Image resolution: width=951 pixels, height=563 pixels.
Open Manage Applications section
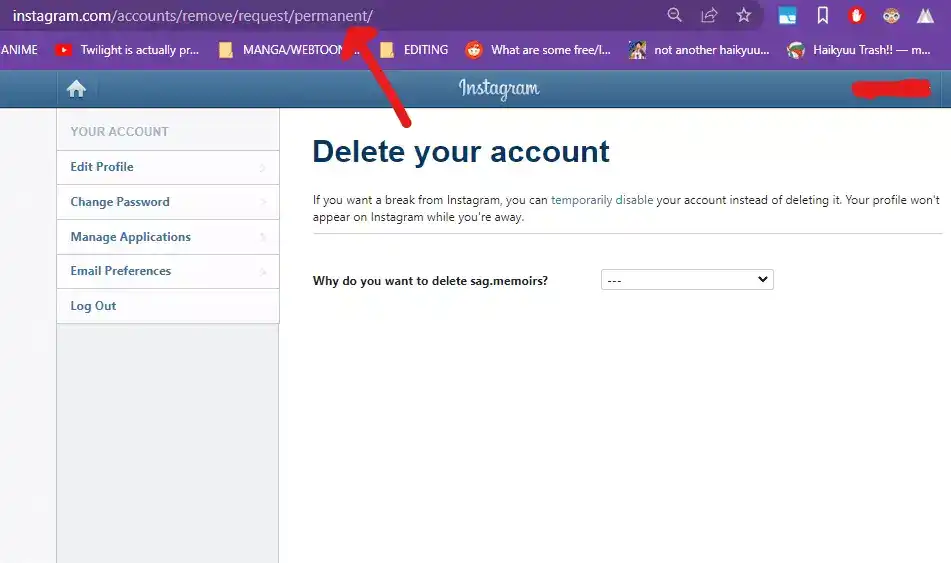(x=168, y=237)
